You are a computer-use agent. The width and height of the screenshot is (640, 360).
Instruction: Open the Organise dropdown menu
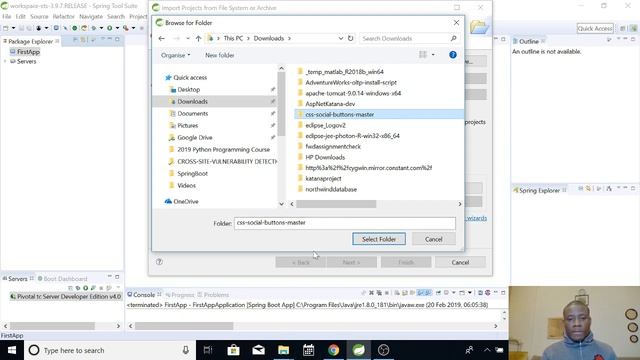(x=176, y=55)
